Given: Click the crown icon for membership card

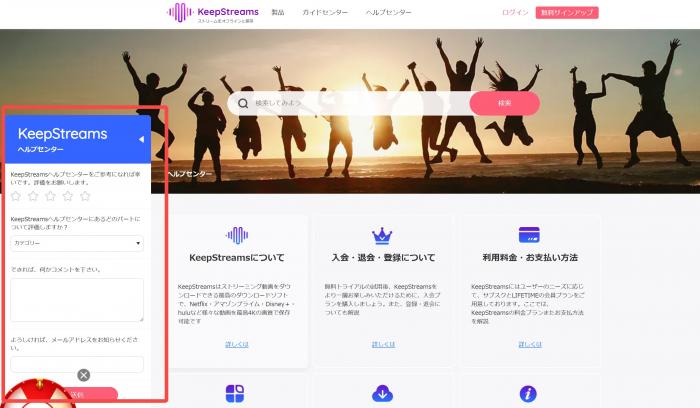Looking at the screenshot, I should tap(382, 236).
